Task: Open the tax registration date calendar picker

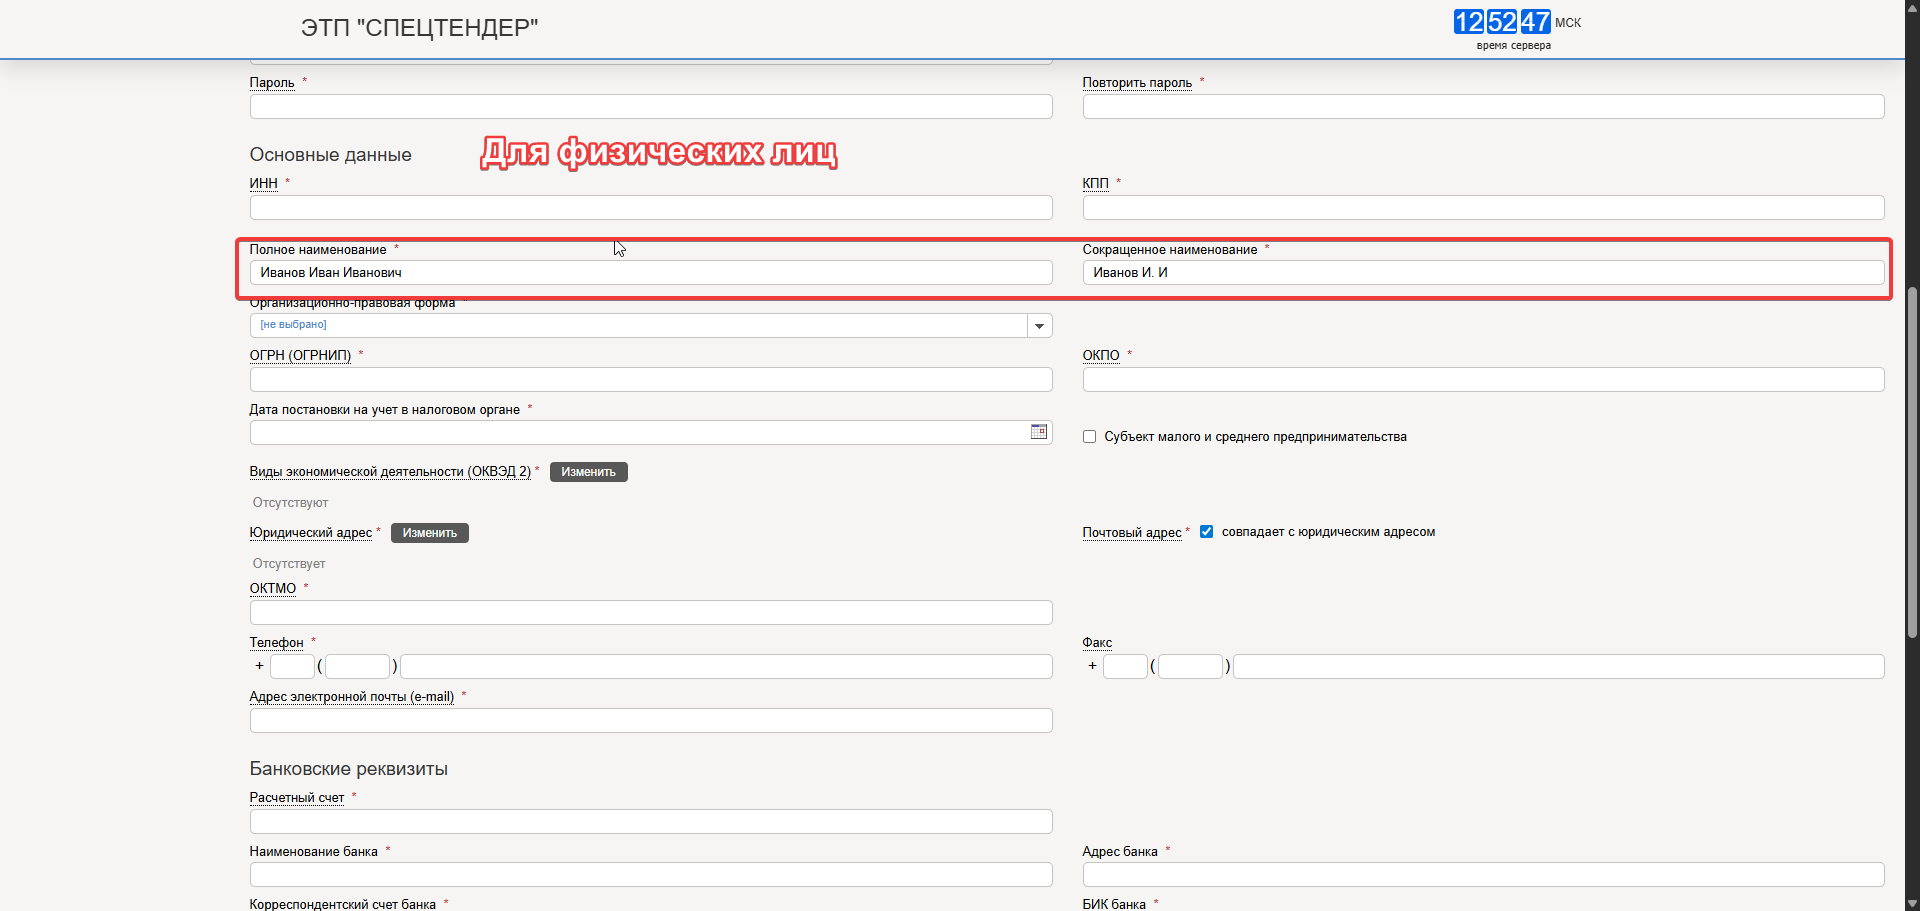Action: [1038, 432]
